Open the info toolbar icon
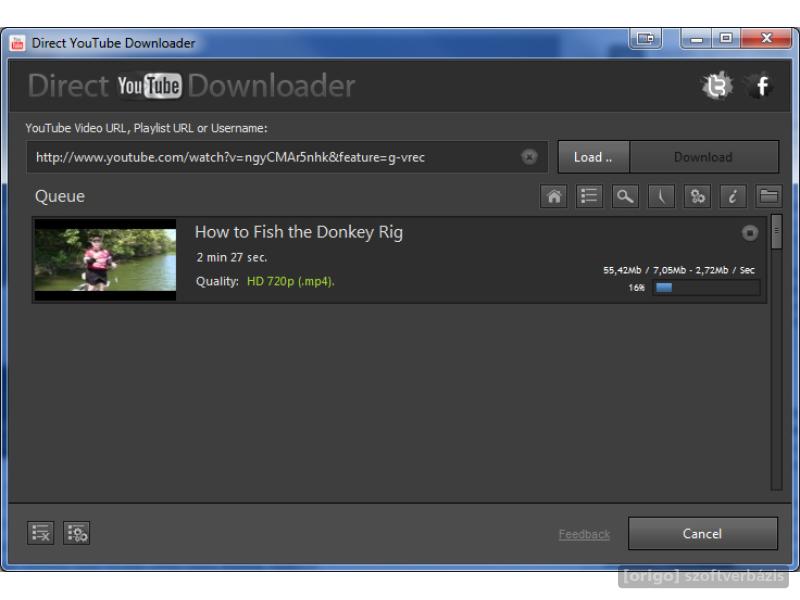Screen dimensions: 800x600 pyautogui.click(x=733, y=196)
